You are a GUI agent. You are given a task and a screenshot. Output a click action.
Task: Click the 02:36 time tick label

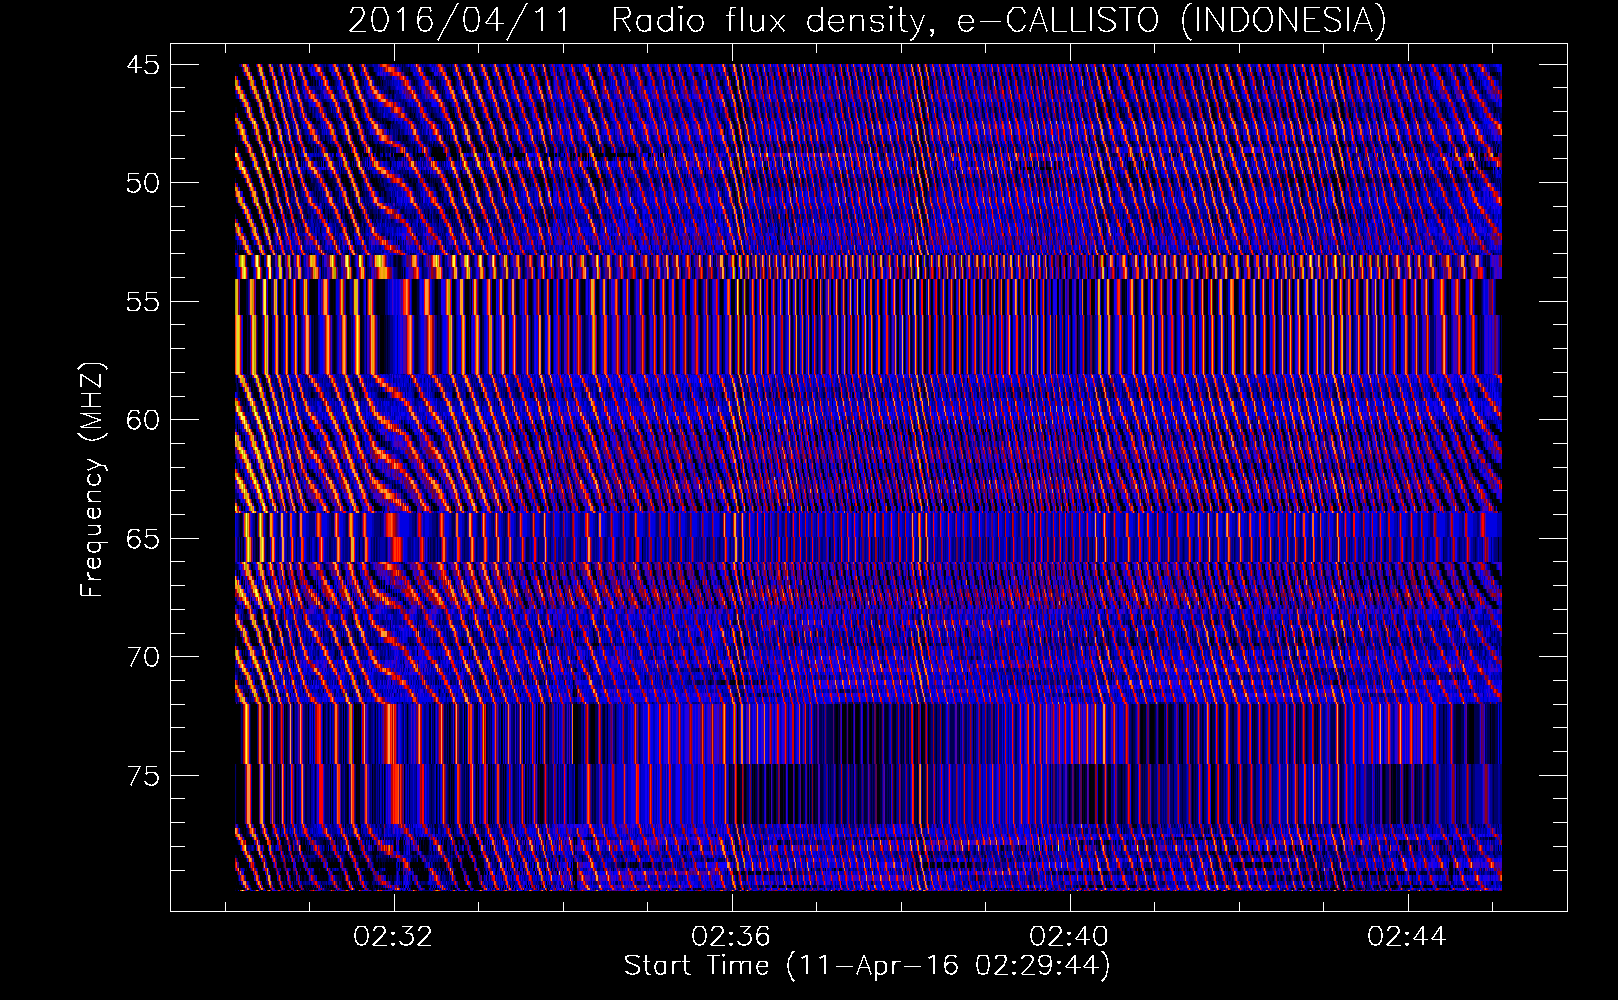pos(732,937)
